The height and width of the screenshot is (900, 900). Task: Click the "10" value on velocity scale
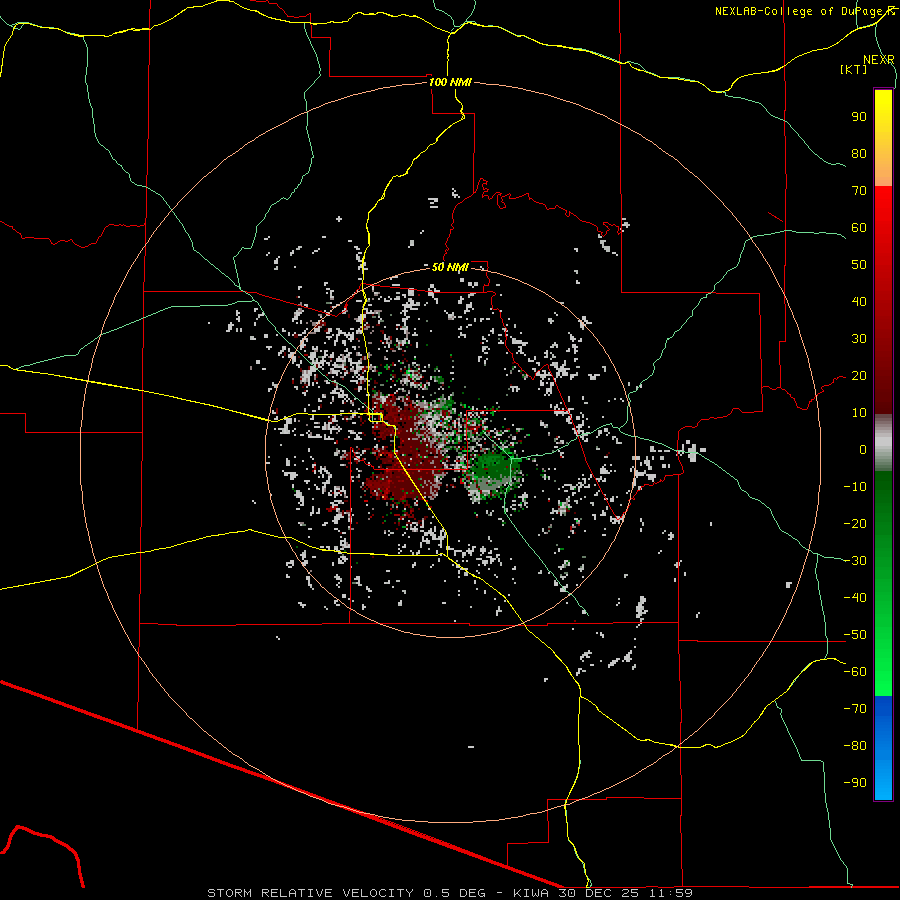tap(859, 413)
